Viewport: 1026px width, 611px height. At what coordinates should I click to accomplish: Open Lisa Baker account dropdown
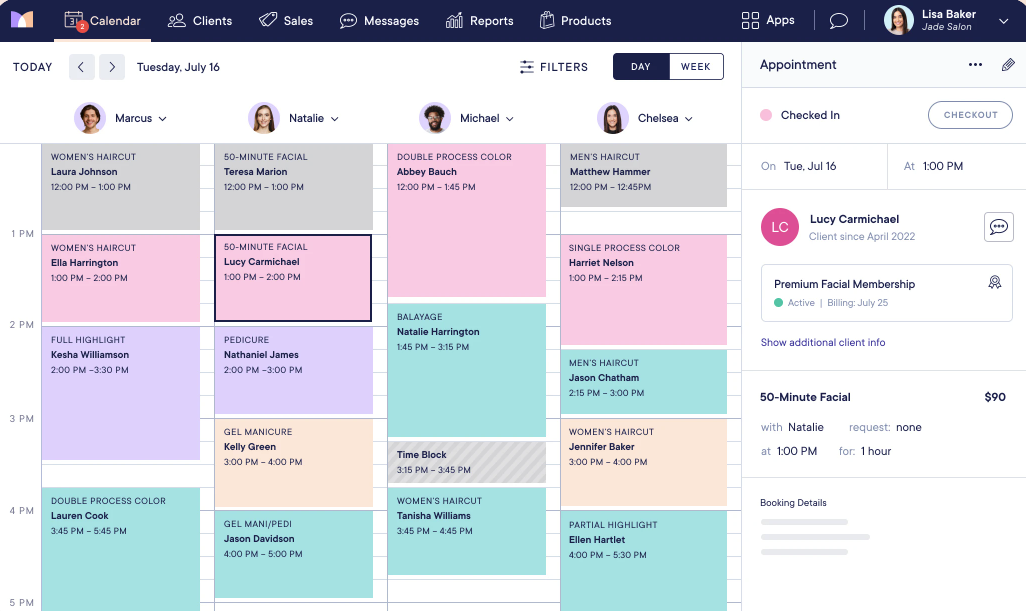point(1003,21)
